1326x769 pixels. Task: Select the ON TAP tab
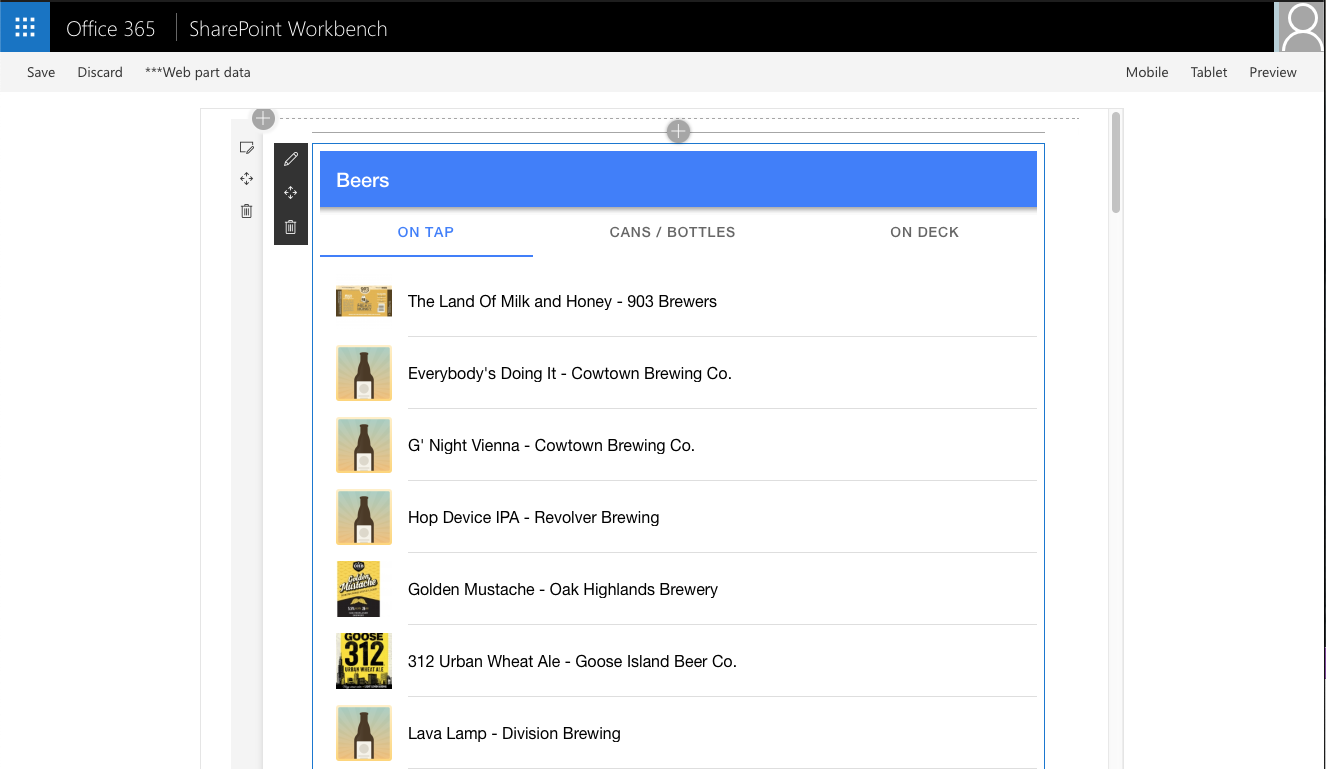pos(426,232)
